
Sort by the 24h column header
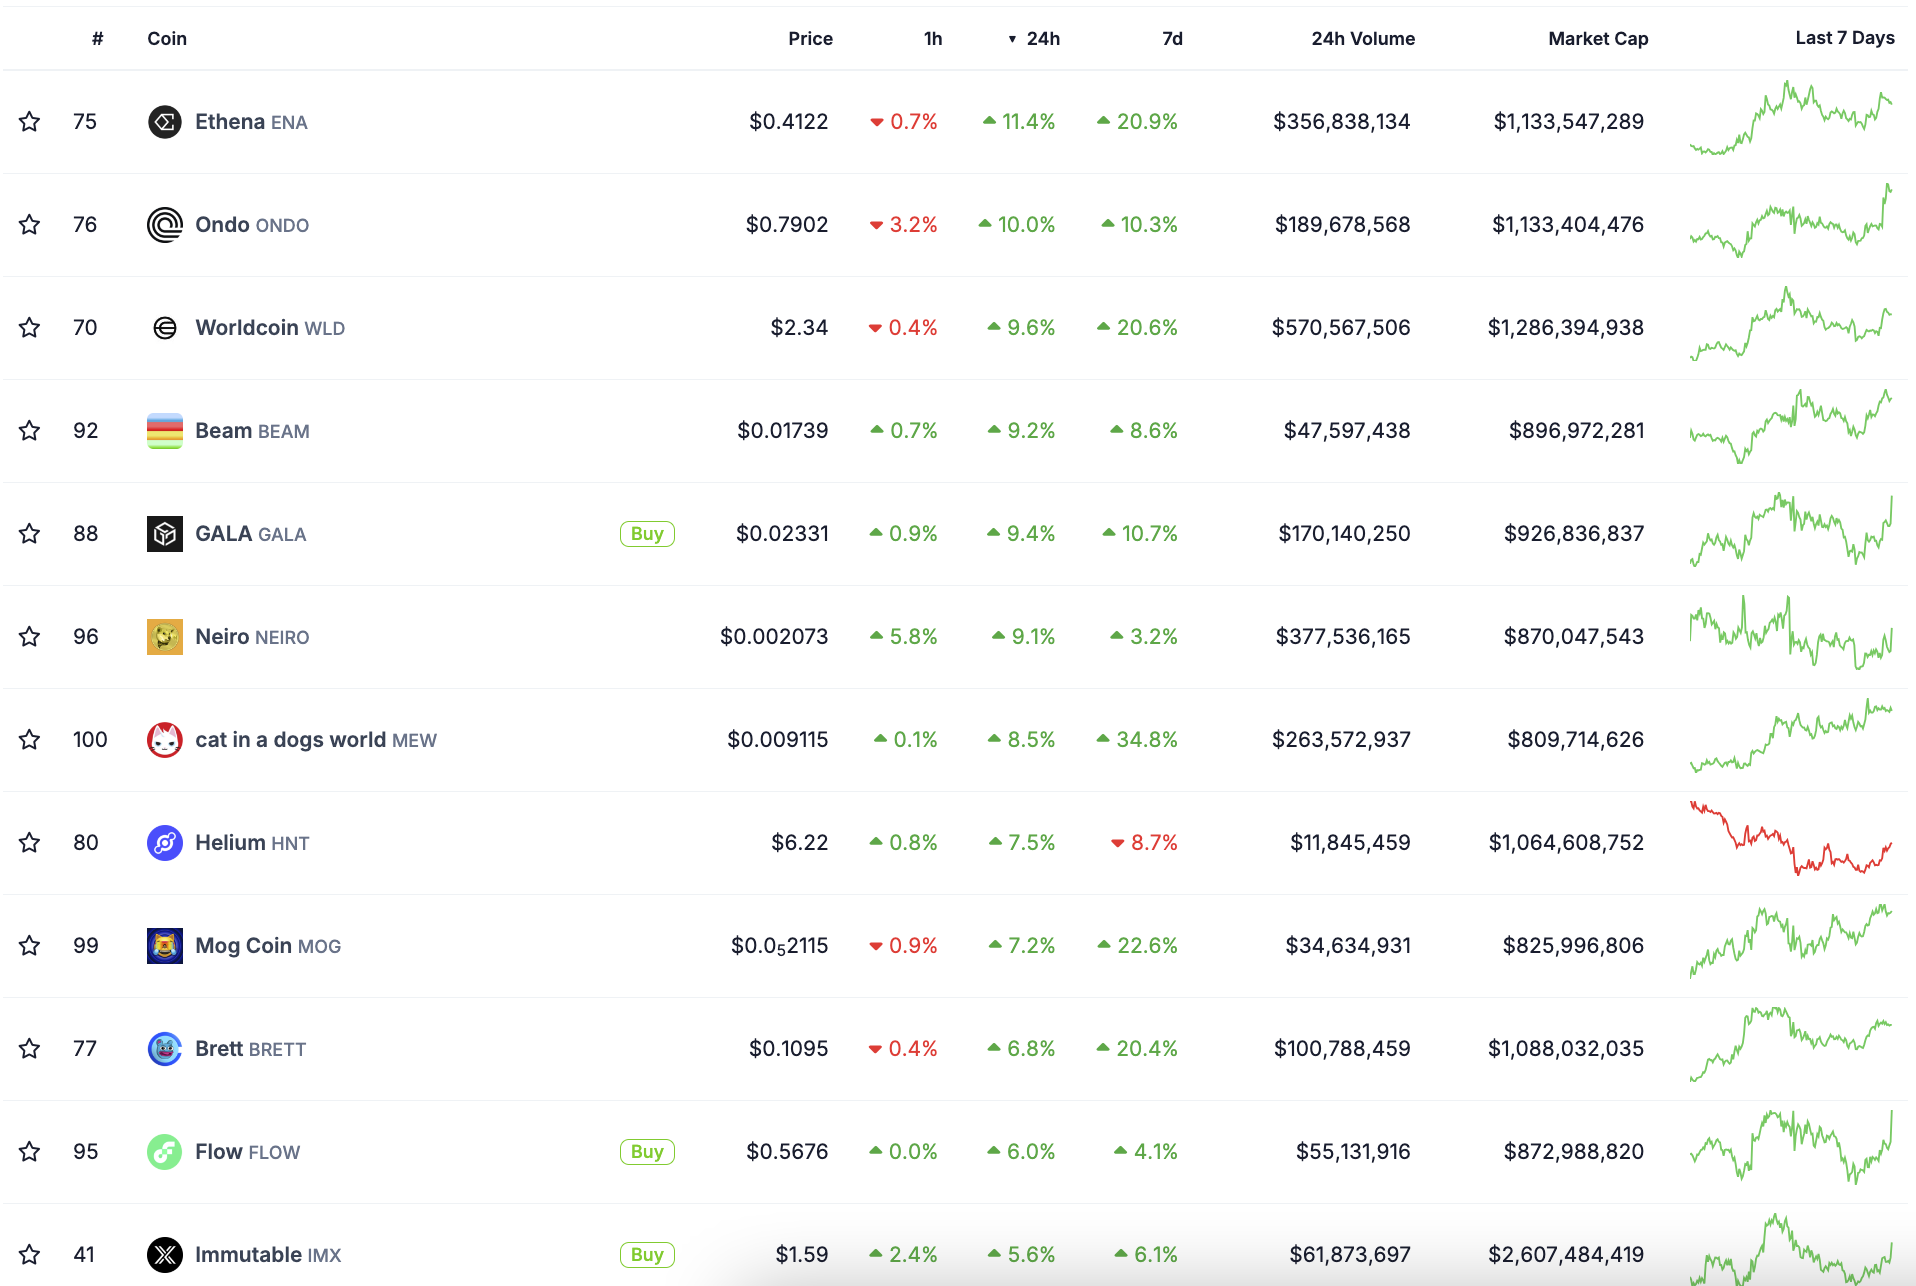[1034, 39]
